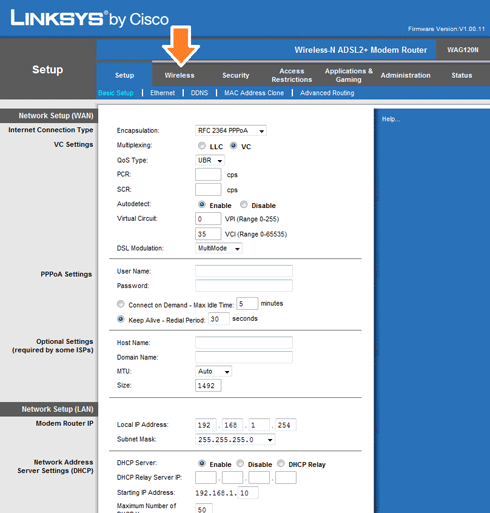This screenshot has width=490, height=513.
Task: Expand the DSL Modulation dropdown
Action: [x=219, y=248]
